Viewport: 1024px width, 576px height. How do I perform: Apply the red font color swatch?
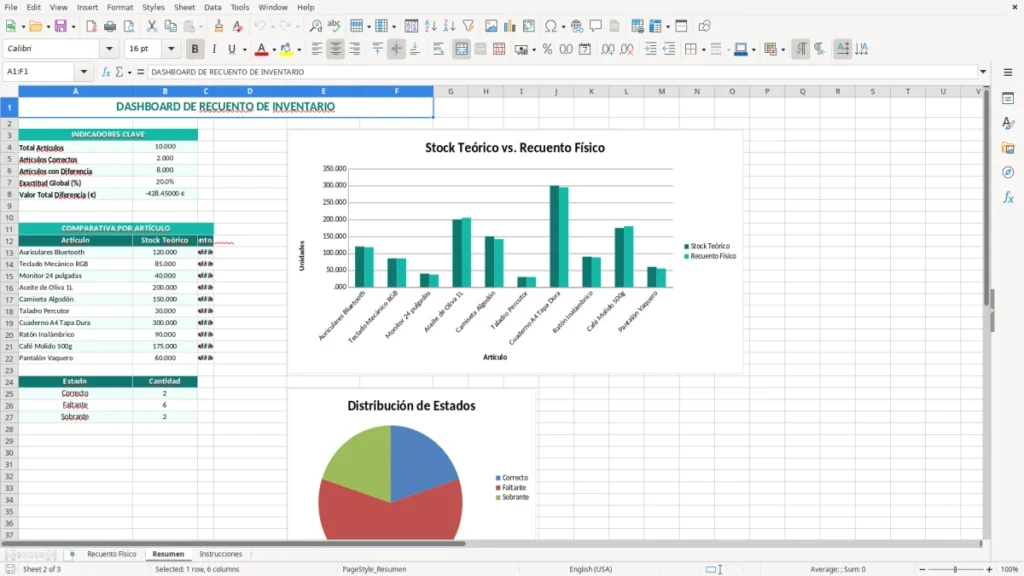[x=261, y=49]
